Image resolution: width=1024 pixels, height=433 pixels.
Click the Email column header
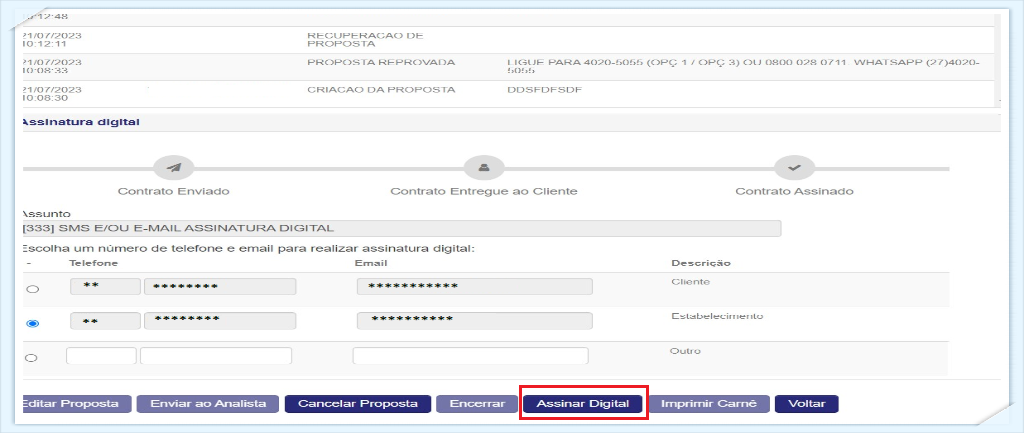371,263
